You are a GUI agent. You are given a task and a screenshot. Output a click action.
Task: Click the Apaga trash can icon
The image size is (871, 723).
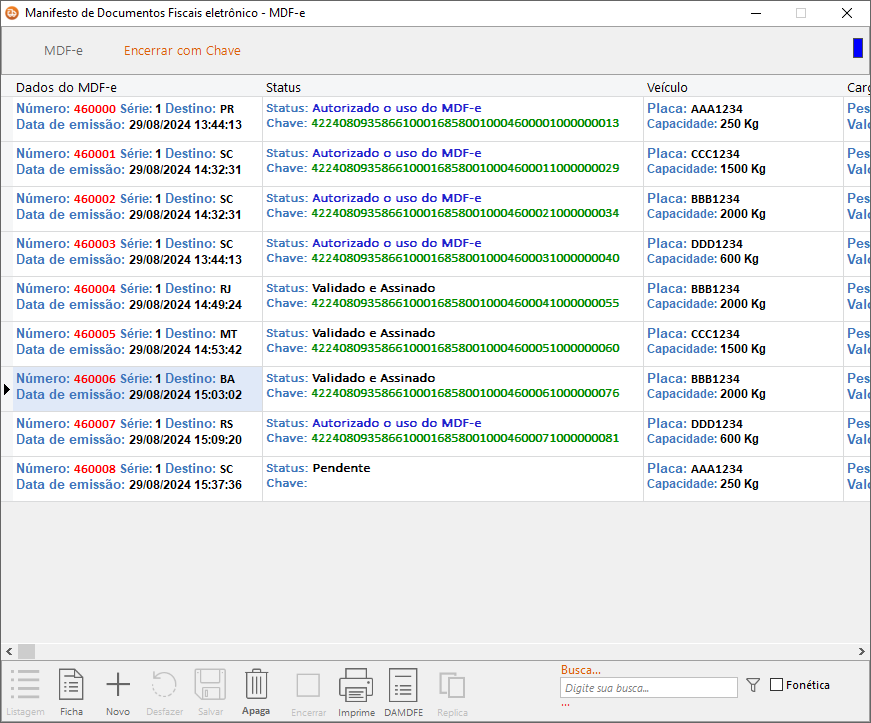coord(256,686)
